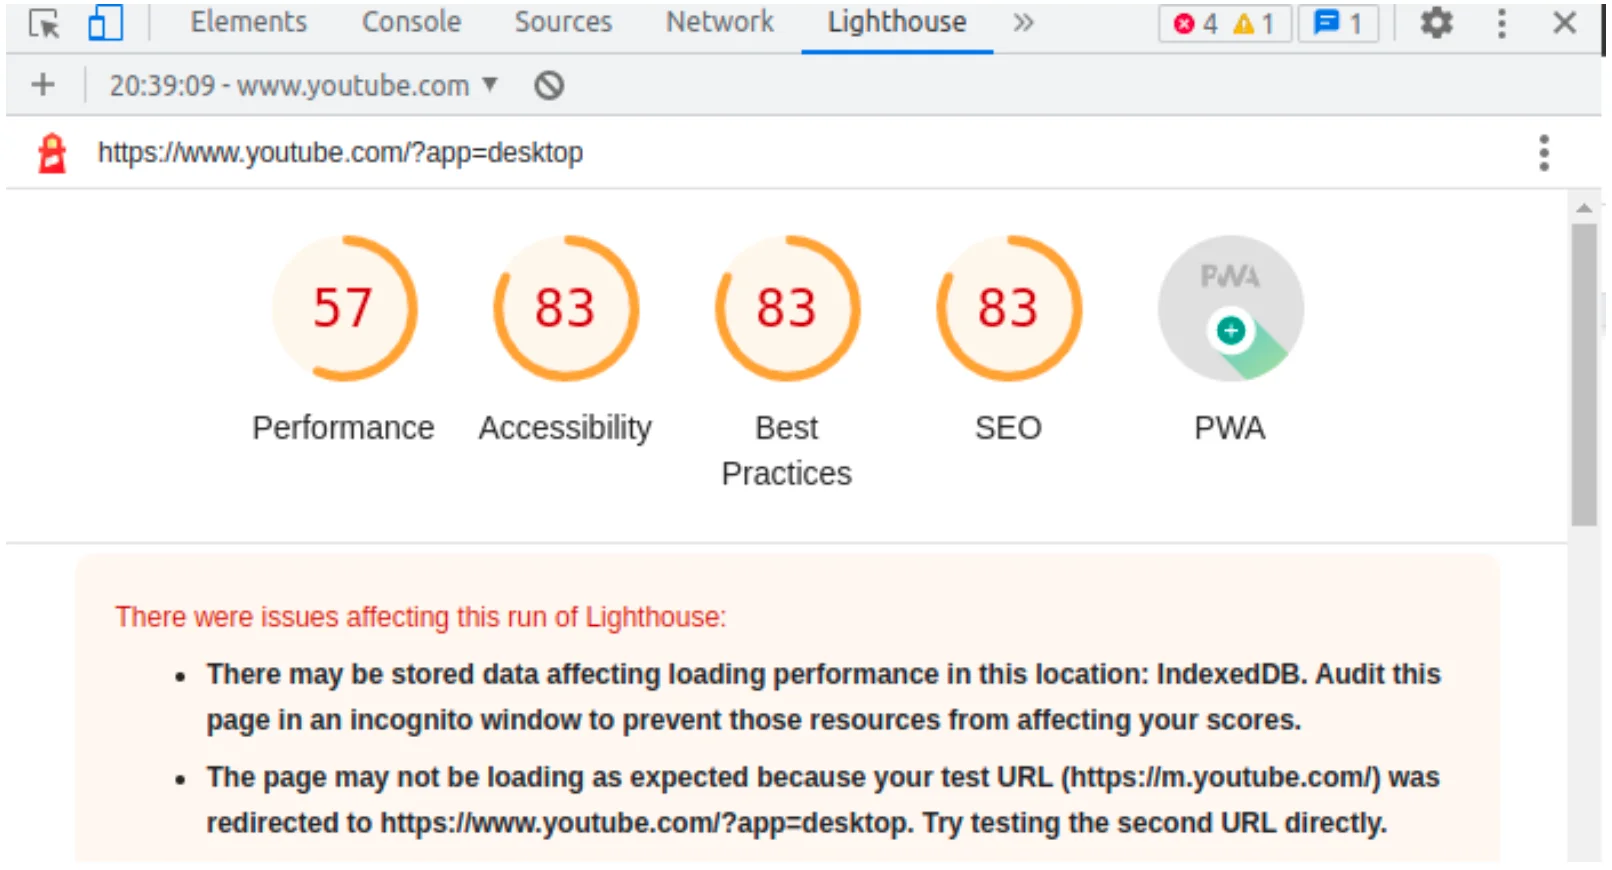Open the Sources tab

point(563,22)
